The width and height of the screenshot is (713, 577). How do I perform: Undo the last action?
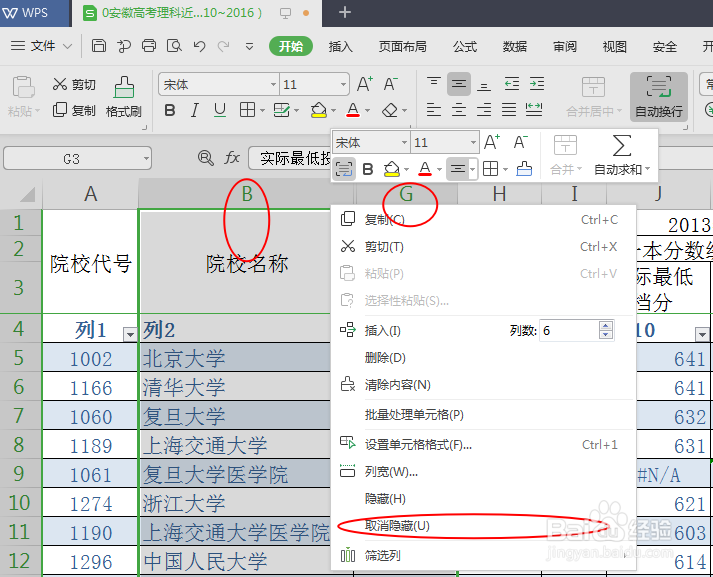[199, 46]
